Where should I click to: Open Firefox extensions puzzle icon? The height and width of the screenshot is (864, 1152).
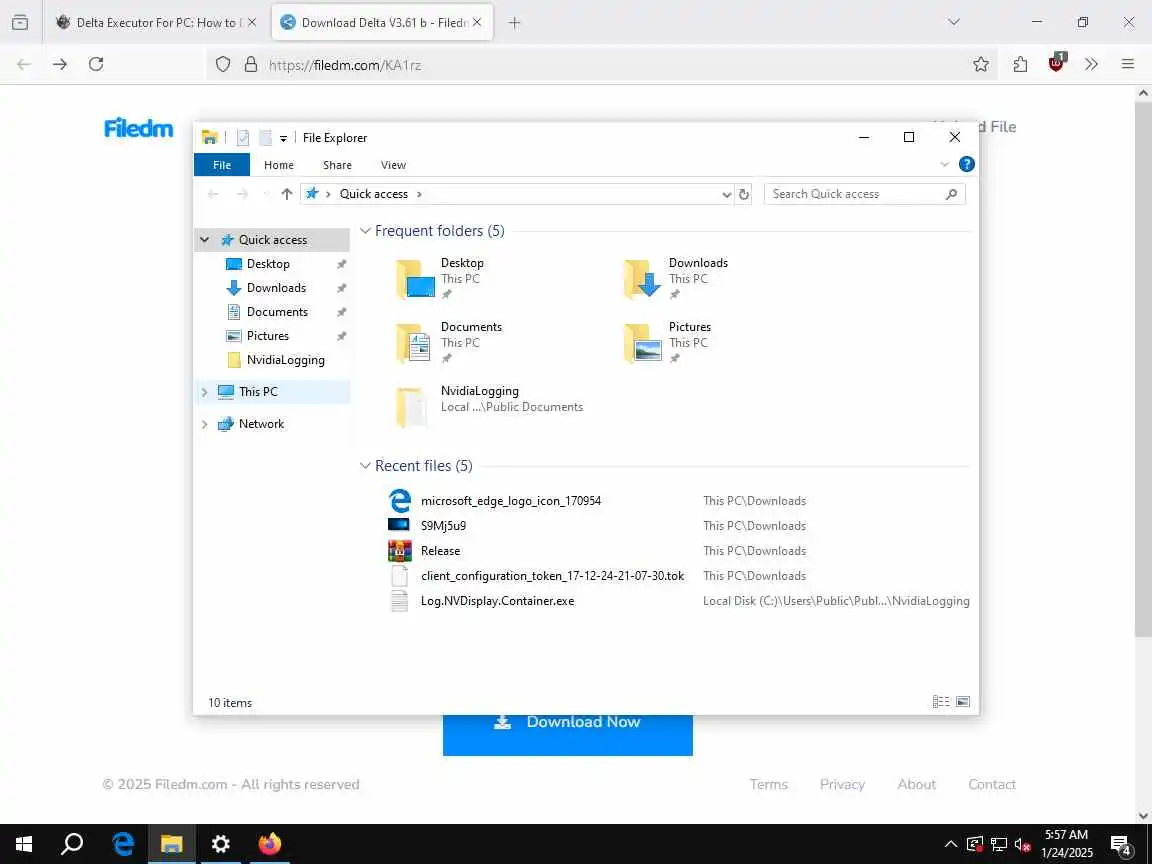[1020, 65]
